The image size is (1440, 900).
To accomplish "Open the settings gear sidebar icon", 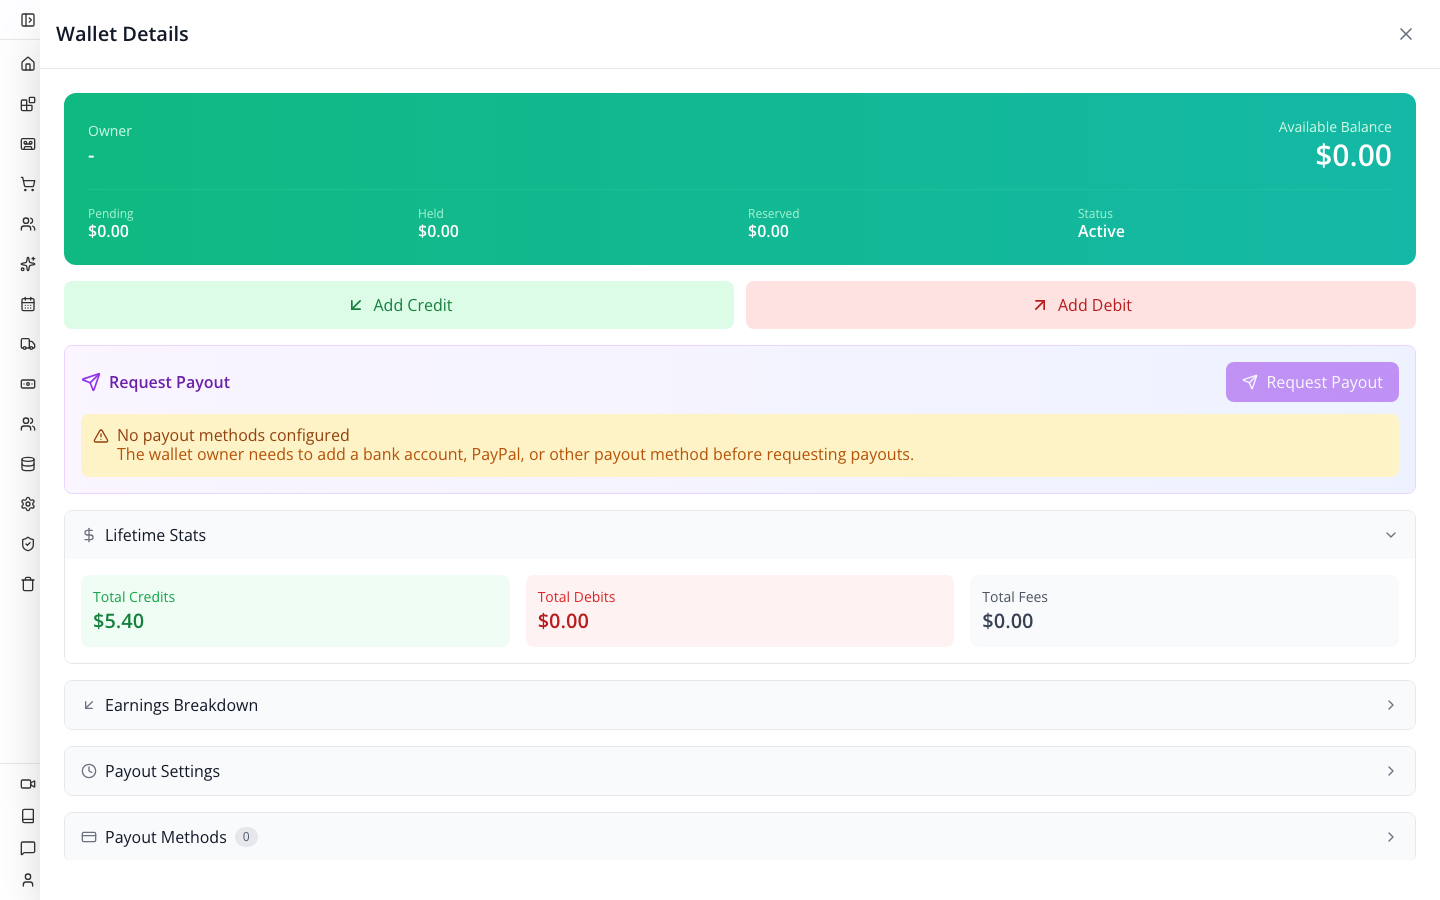I will 28,504.
